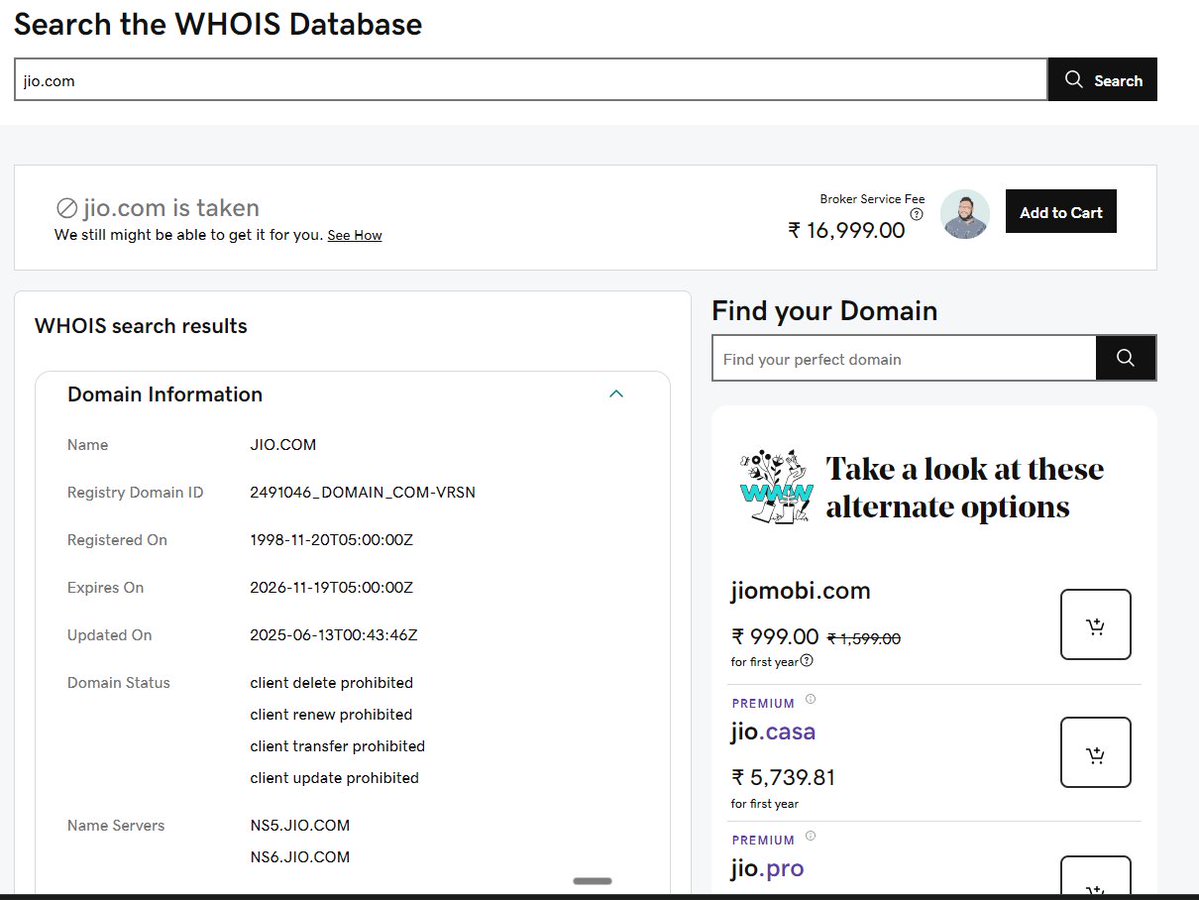This screenshot has height=900, width=1199.
Task: Click the struck-through ₹1,599.00 price
Action: pos(864,638)
